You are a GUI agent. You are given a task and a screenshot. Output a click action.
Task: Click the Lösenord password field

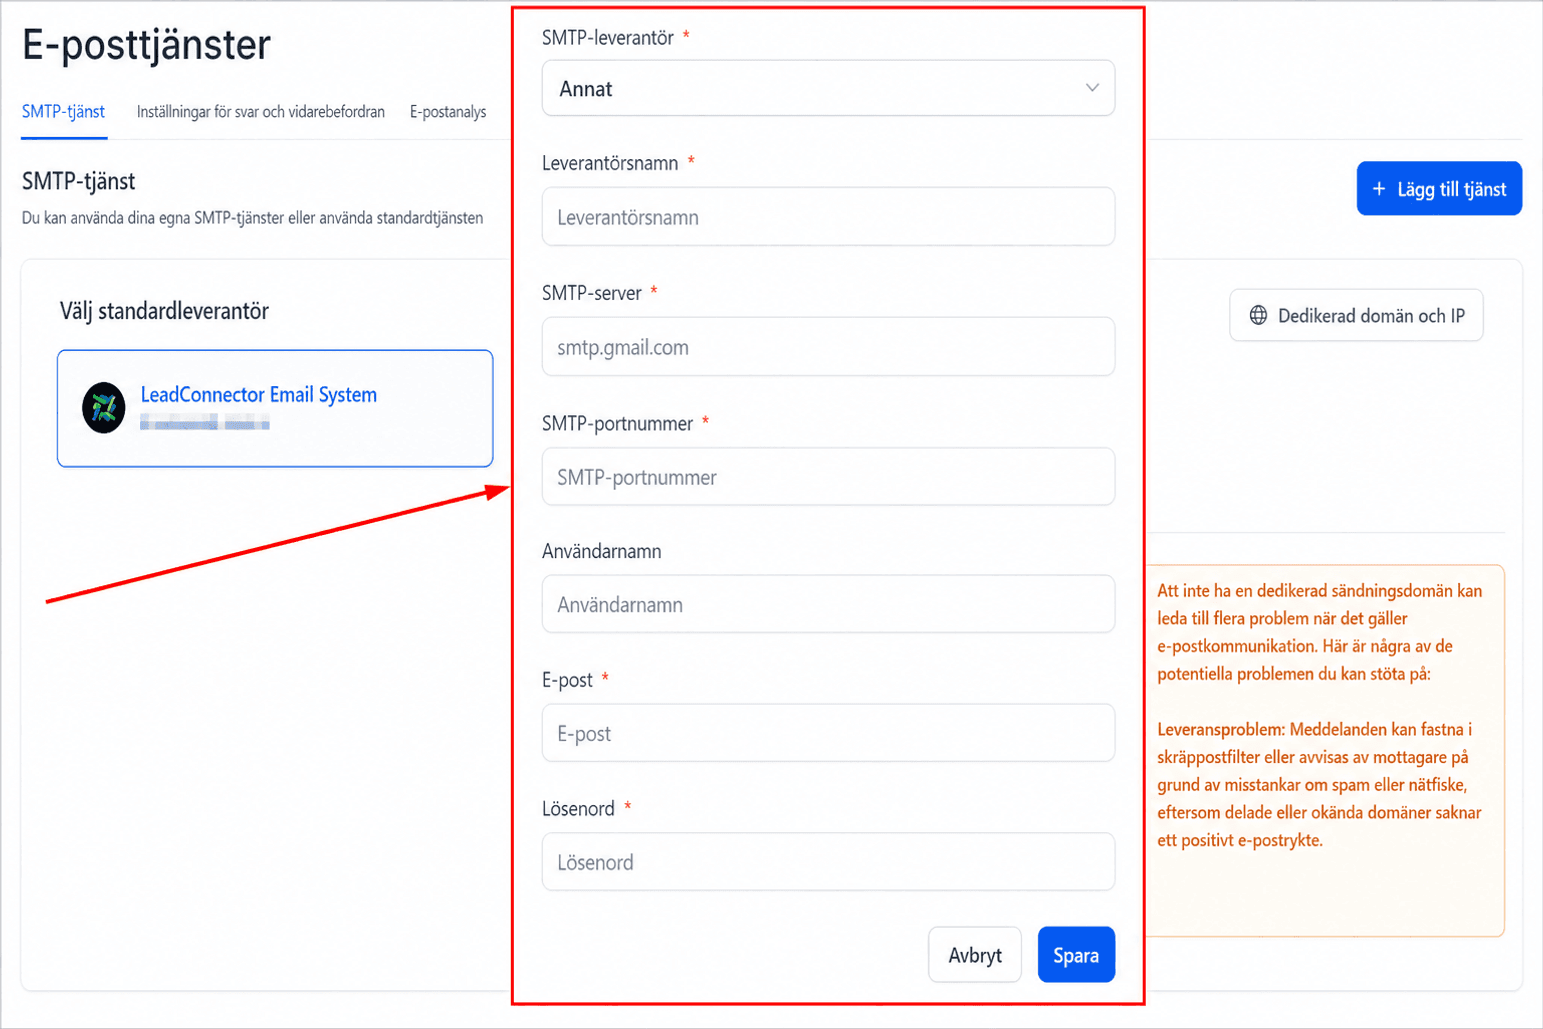point(828,862)
